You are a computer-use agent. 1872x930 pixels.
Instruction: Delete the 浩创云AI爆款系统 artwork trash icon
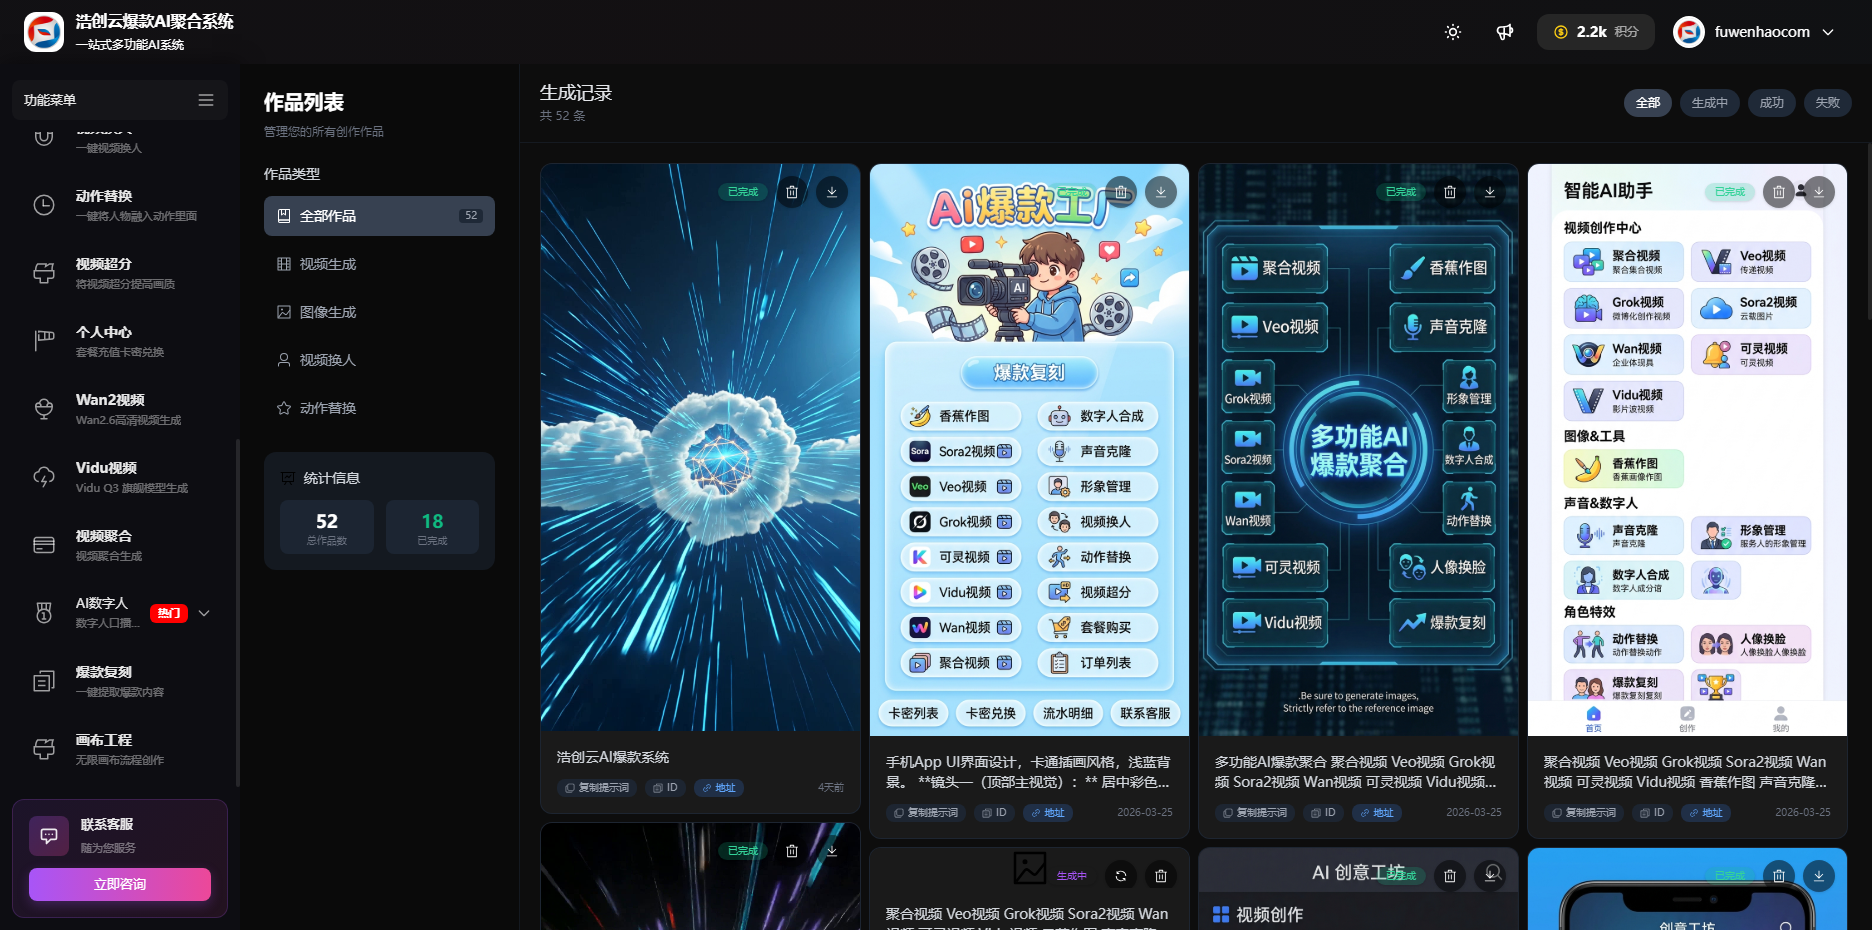pos(792,192)
